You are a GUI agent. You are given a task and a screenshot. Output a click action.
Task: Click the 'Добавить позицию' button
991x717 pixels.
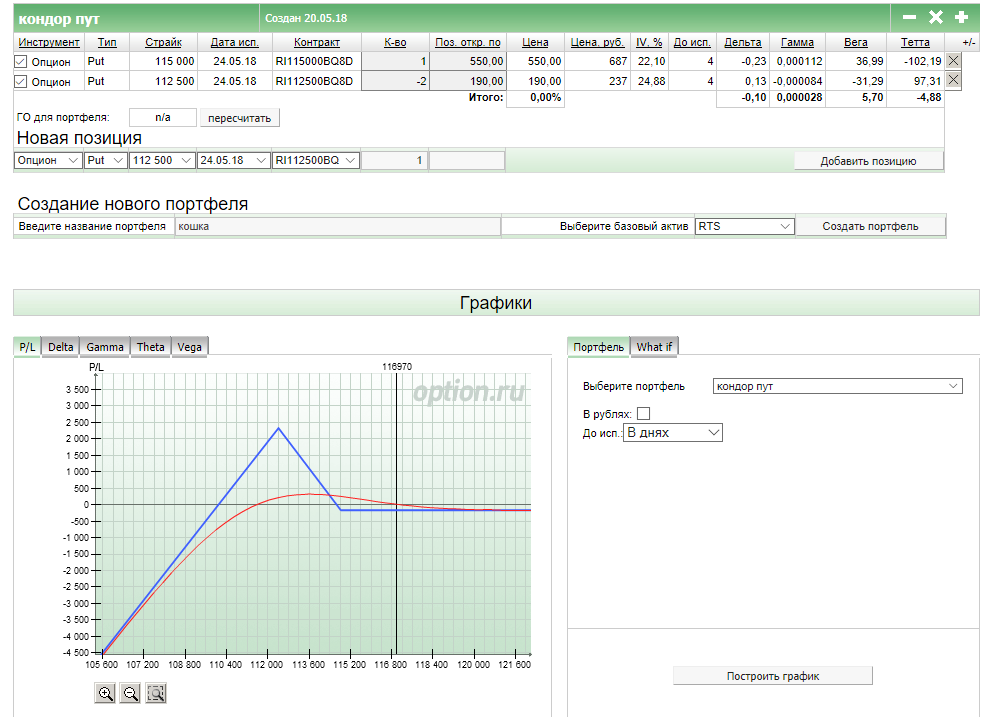(868, 161)
